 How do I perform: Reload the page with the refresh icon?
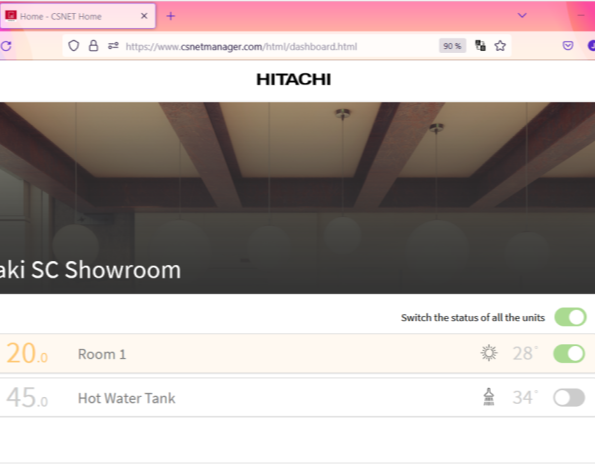coord(6,46)
